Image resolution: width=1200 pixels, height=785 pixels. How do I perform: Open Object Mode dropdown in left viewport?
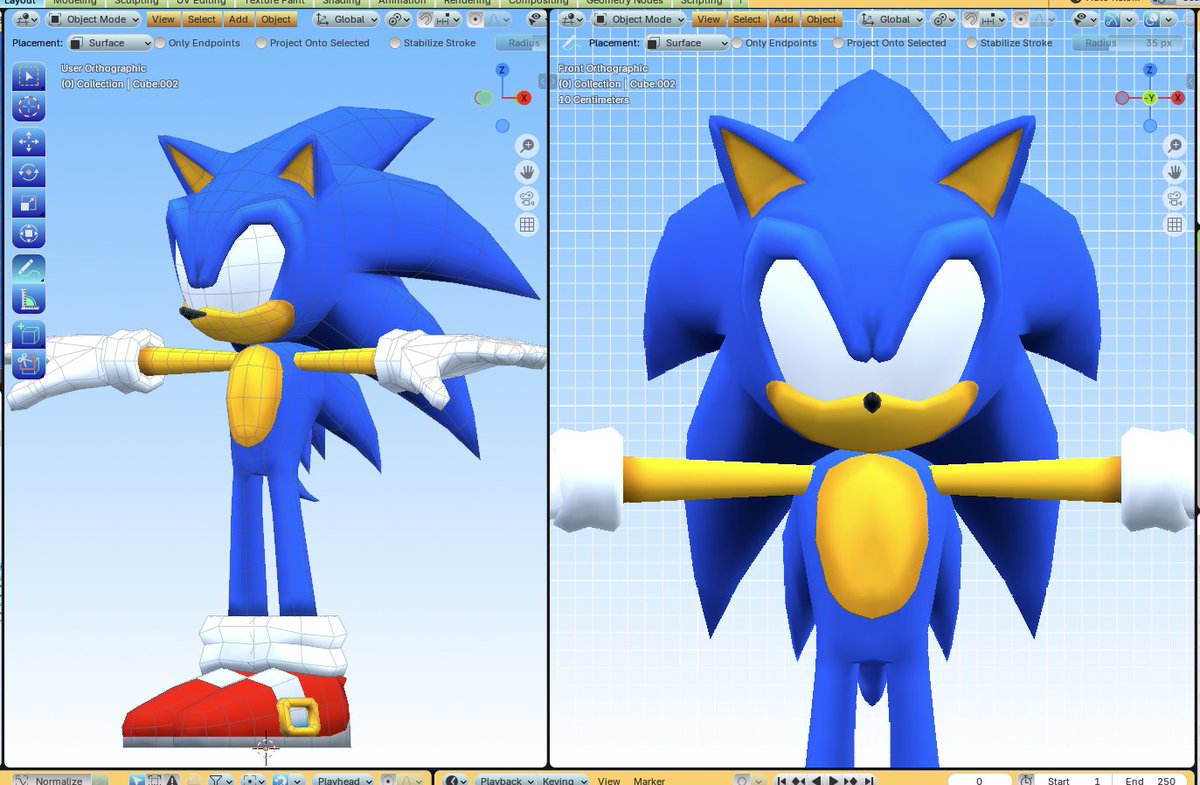[94, 19]
